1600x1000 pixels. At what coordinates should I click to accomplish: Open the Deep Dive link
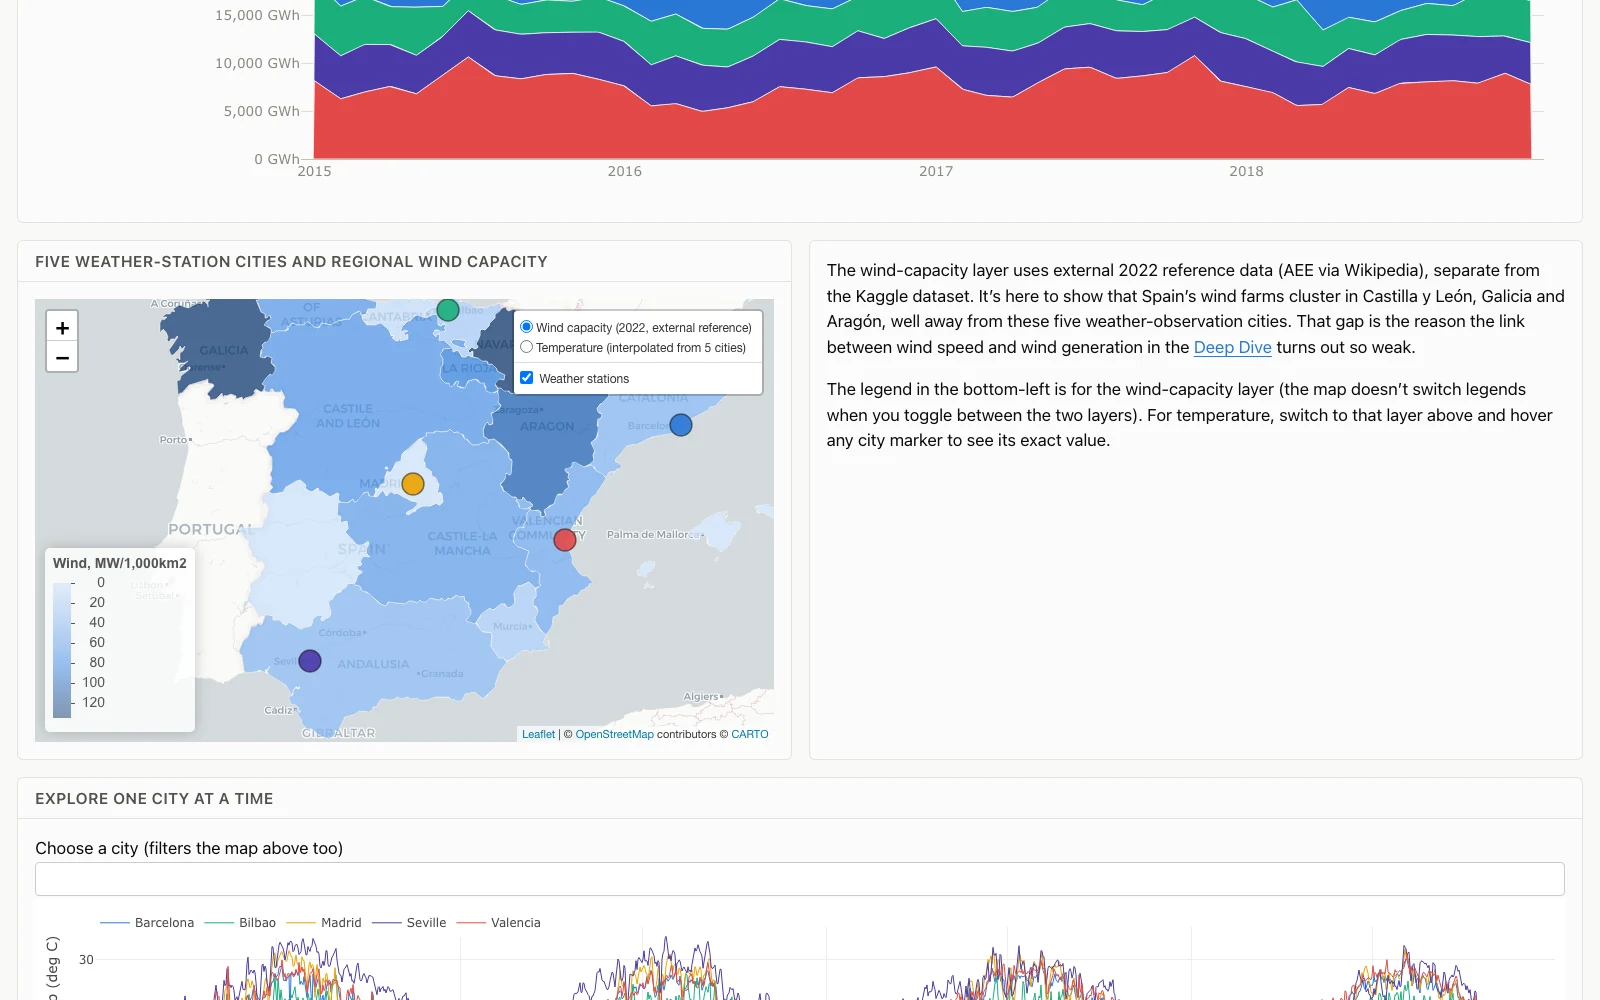tap(1232, 347)
